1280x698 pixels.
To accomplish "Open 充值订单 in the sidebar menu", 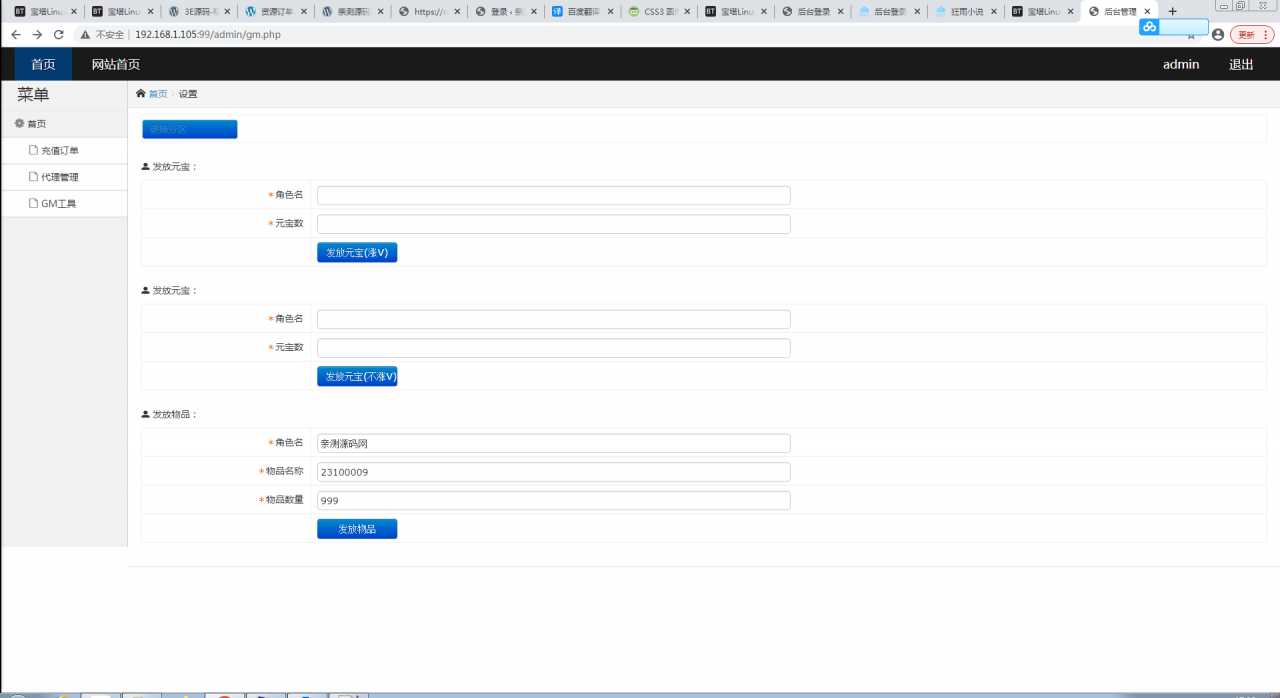I will point(60,151).
